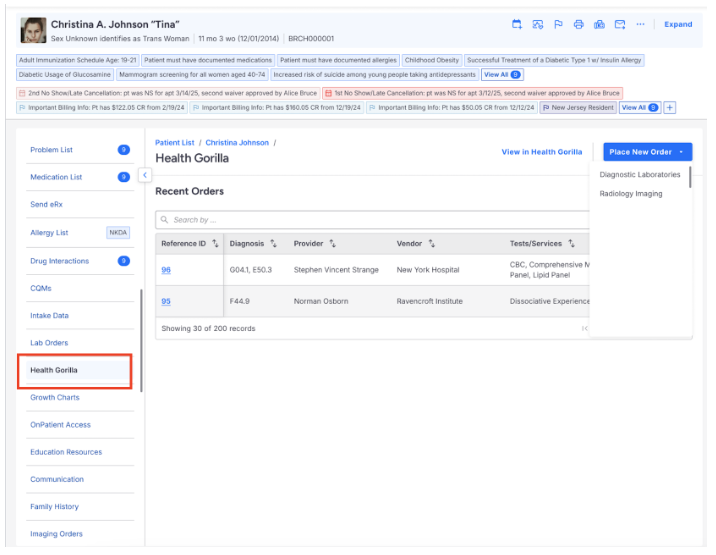The width and height of the screenshot is (716, 555).
Task: Open Allergy List in sidebar
Action: (x=49, y=233)
